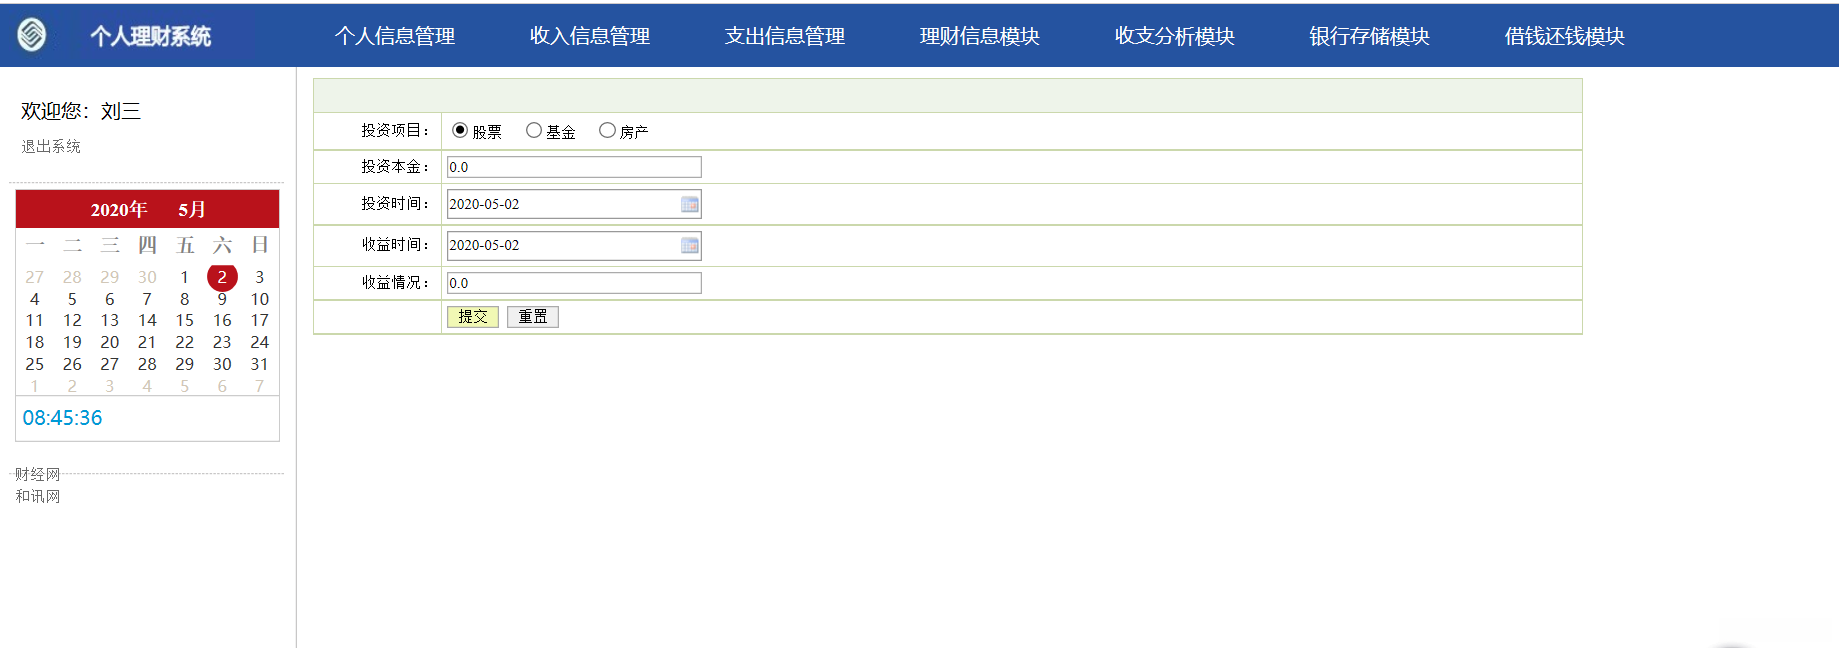Image resolution: width=1839 pixels, height=648 pixels.
Task: Focus the 收益情况 input field
Action: pyautogui.click(x=574, y=283)
